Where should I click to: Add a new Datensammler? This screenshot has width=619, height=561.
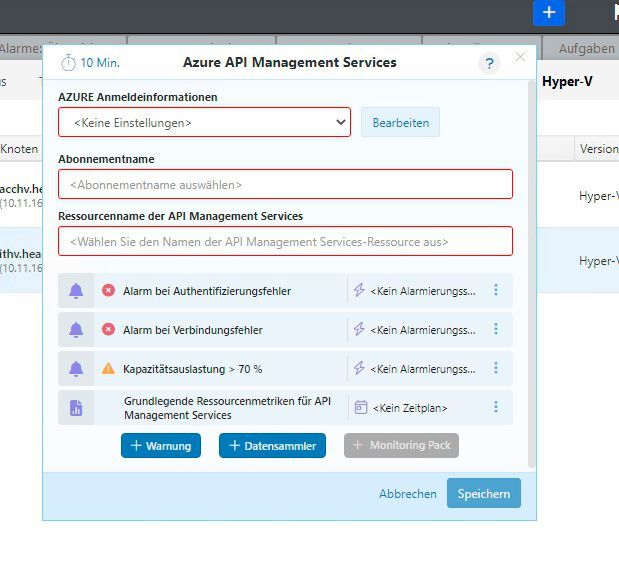(272, 446)
